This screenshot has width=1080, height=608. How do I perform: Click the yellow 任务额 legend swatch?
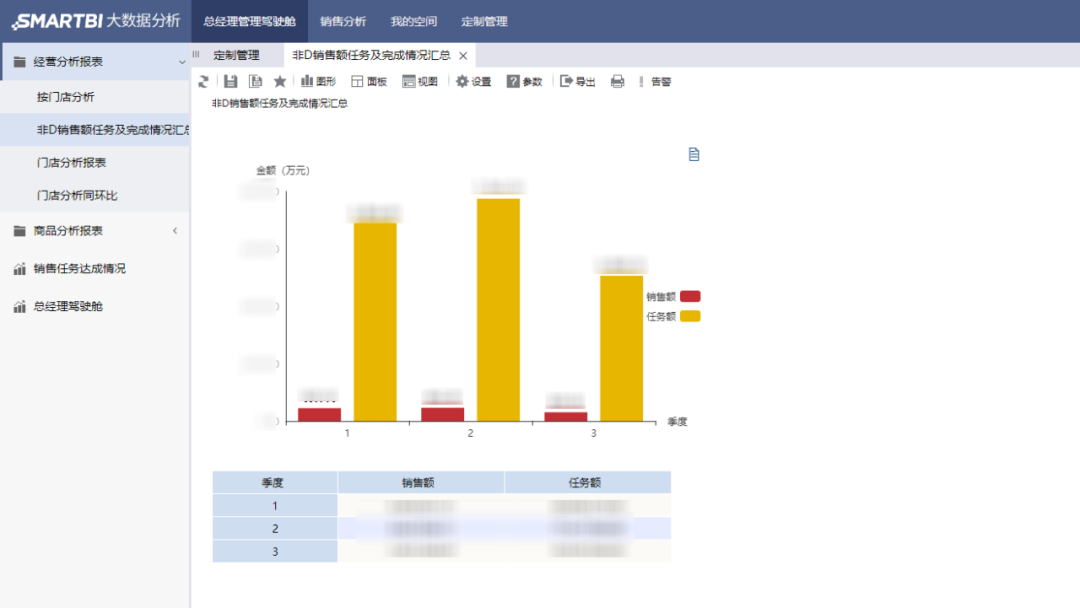(689, 316)
